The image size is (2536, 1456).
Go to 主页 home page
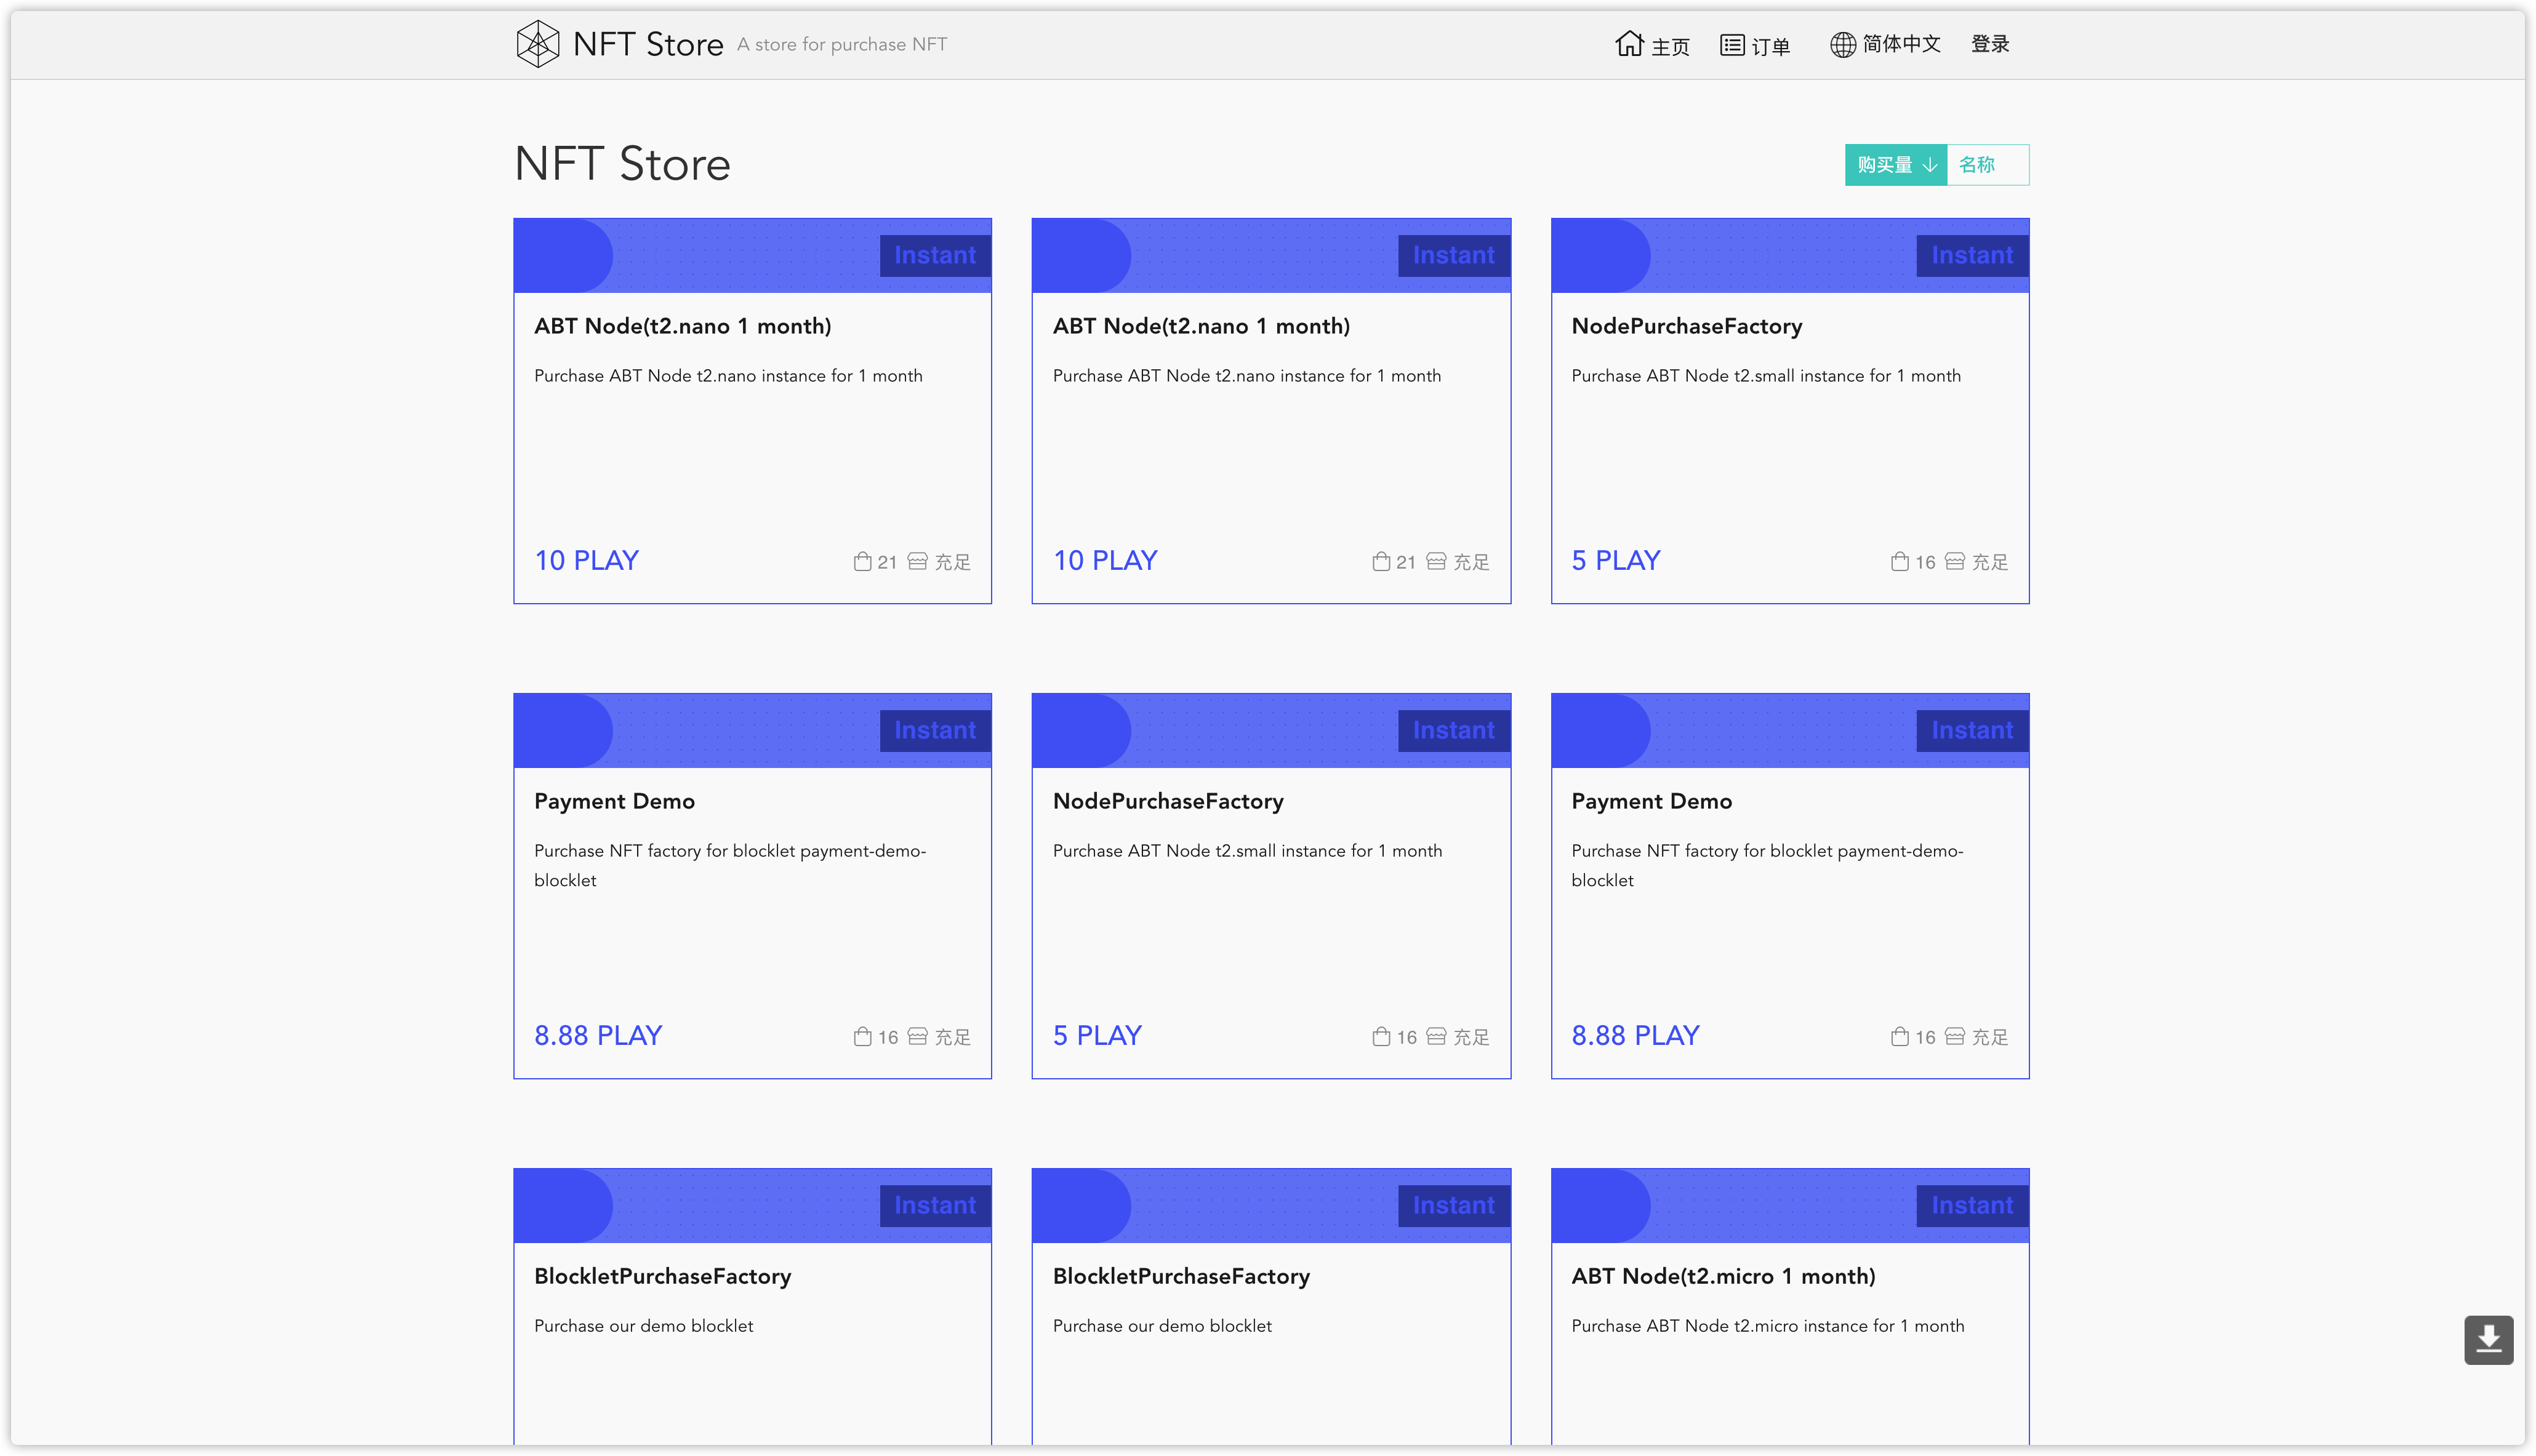click(x=1670, y=46)
